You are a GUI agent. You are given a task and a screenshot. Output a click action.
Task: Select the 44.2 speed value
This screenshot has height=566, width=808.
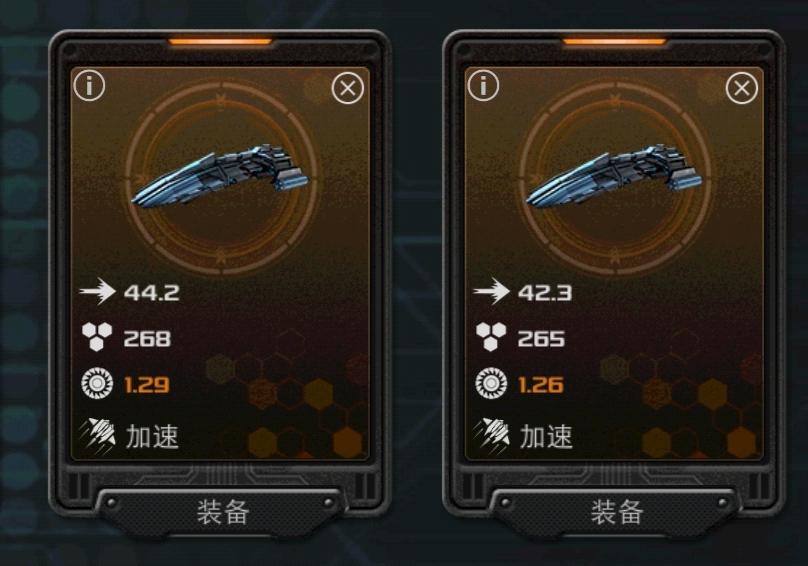coord(152,293)
